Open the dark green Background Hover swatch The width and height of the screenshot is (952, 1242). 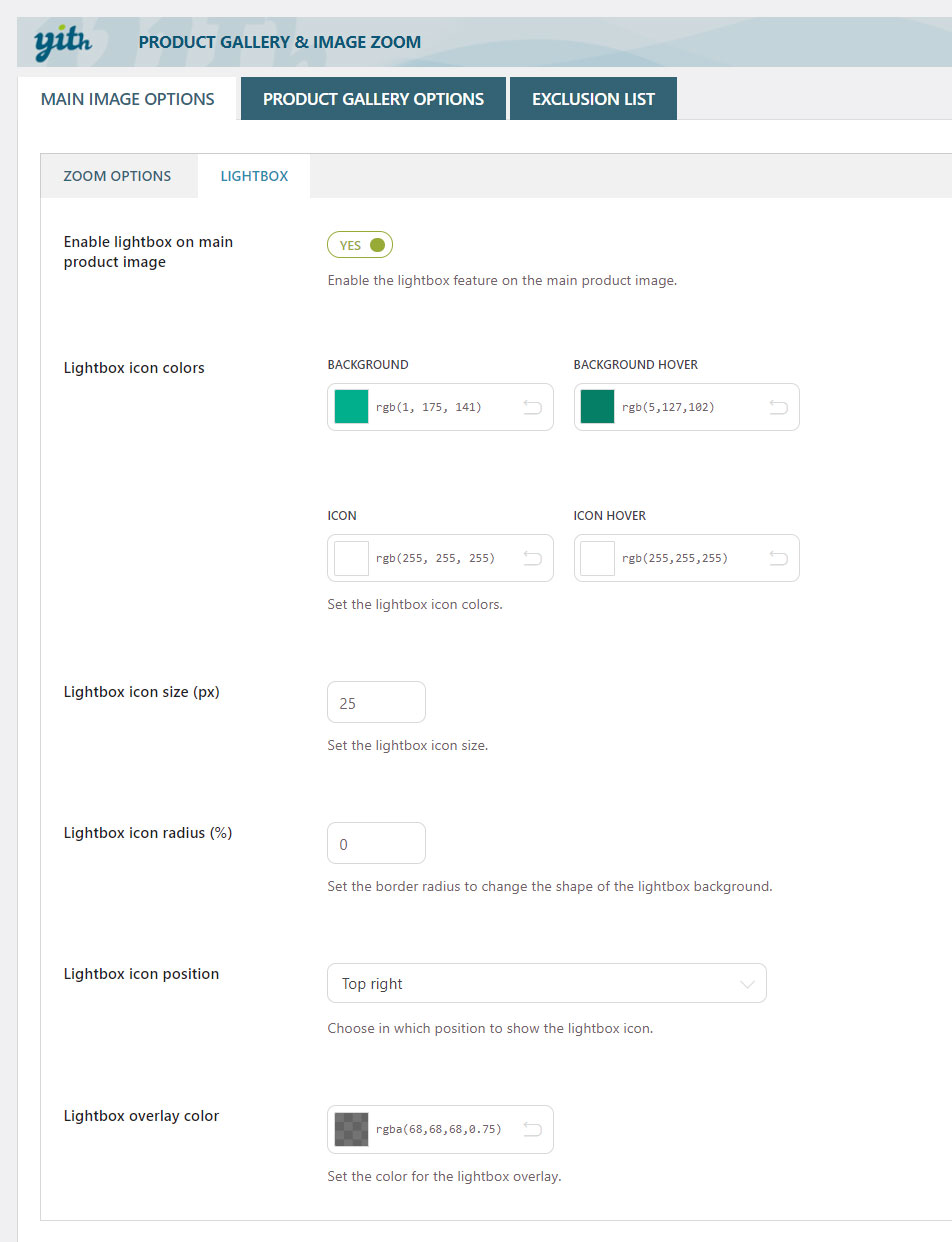597,407
